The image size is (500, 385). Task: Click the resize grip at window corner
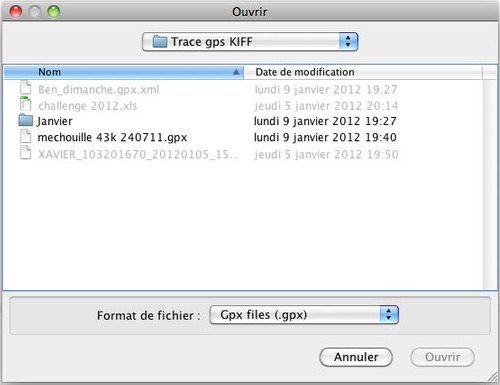[493, 377]
